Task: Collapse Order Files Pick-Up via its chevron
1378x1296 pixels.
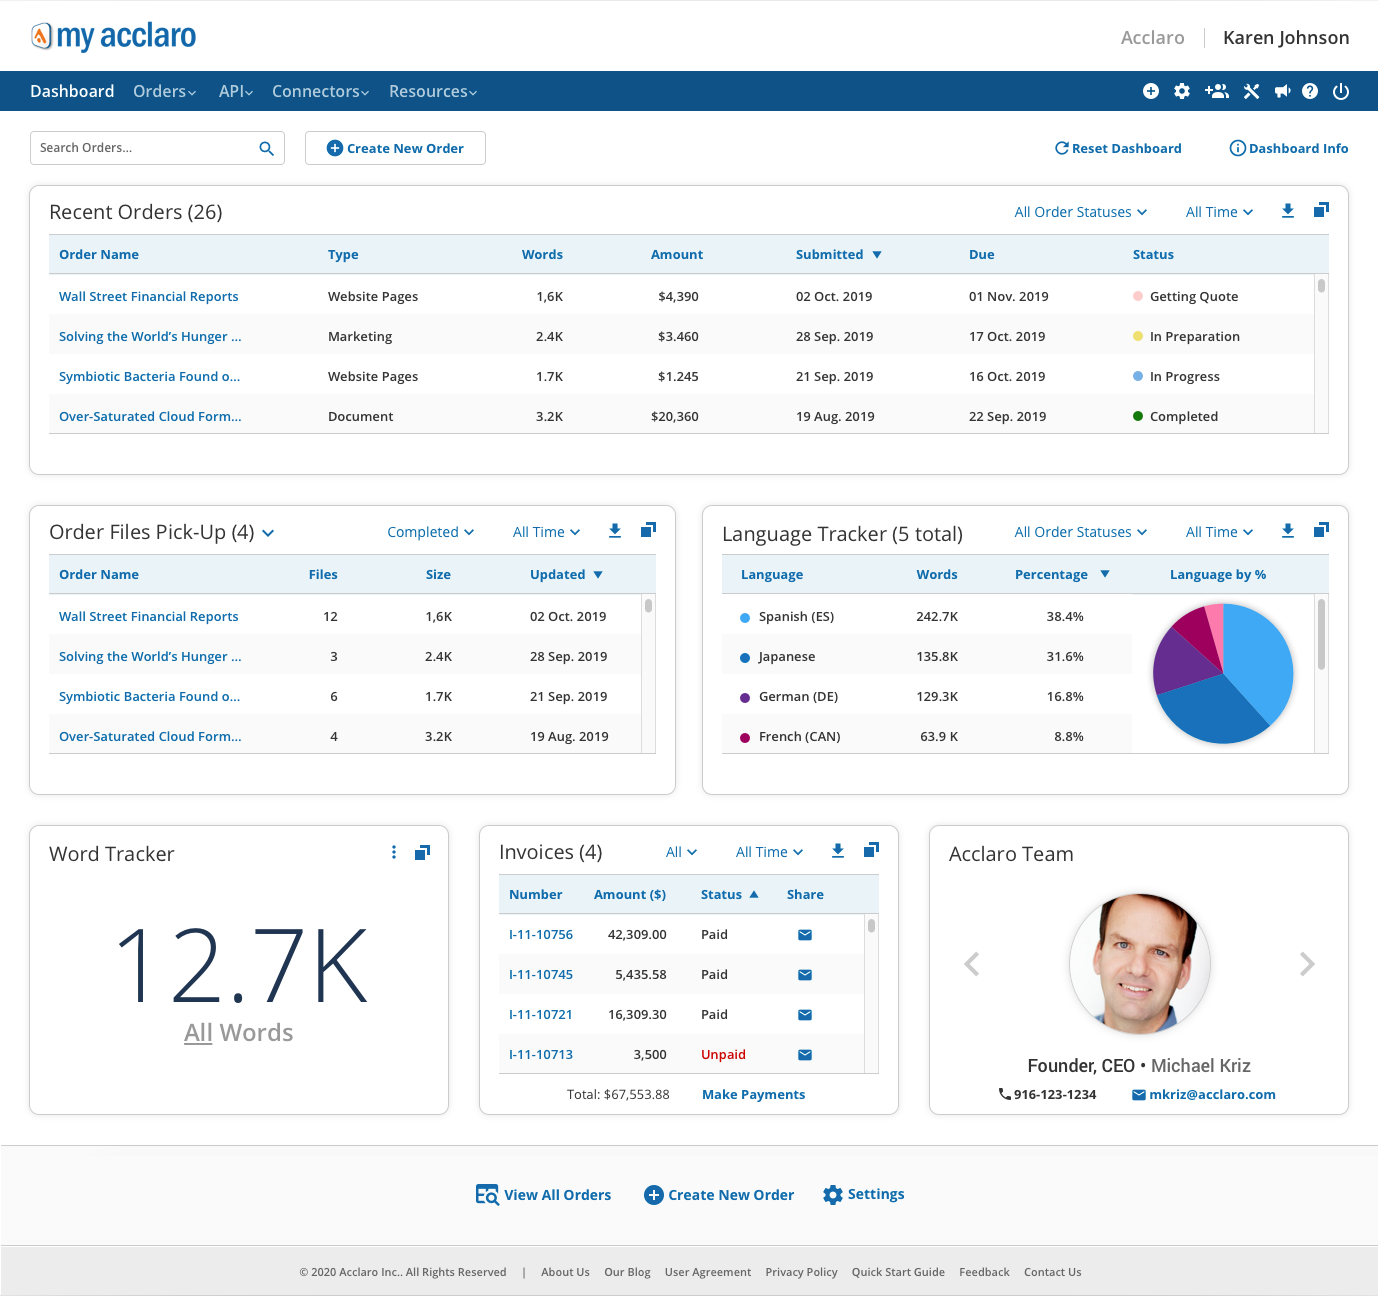Action: [x=268, y=533]
